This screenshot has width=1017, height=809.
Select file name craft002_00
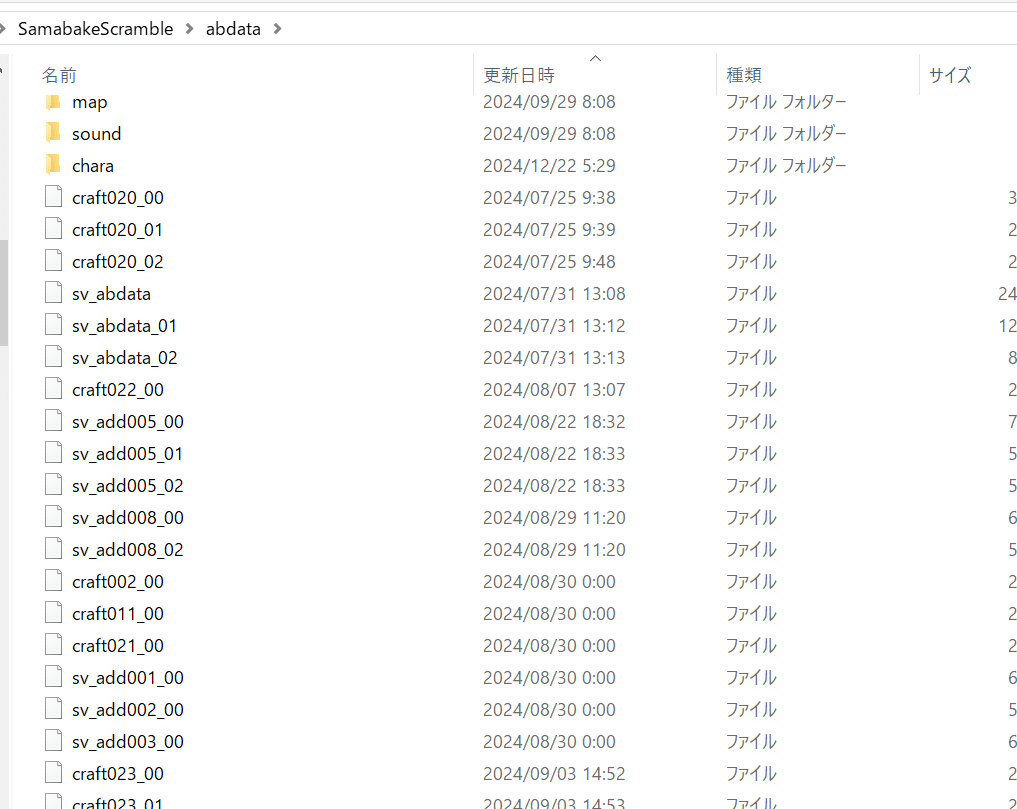click(x=117, y=582)
